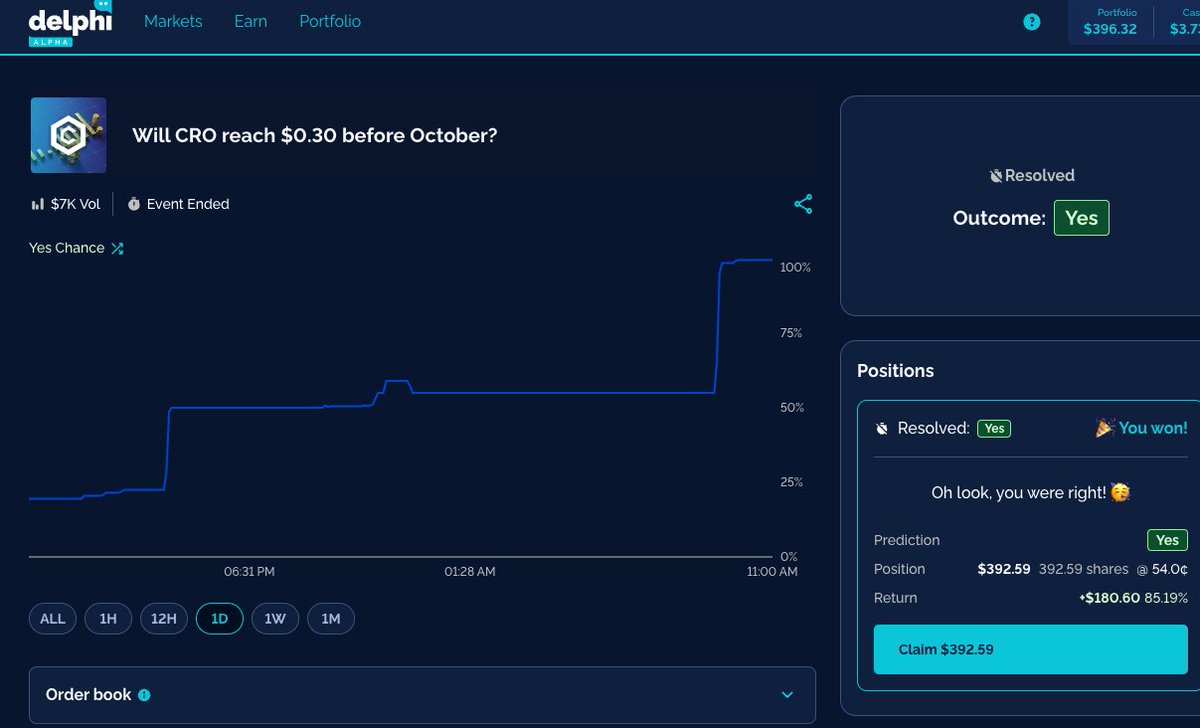
Task: Click the Portfolio $396.32 balance
Action: tap(1110, 22)
